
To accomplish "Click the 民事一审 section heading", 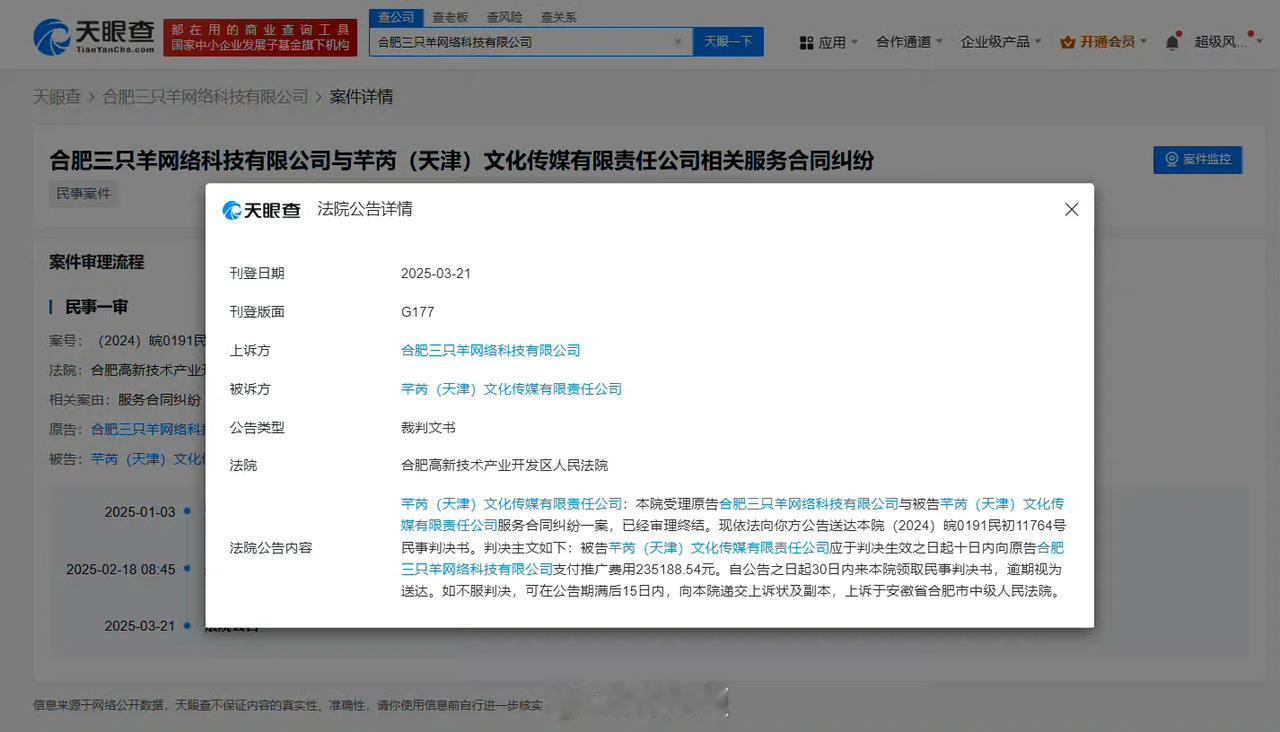I will coord(97,307).
